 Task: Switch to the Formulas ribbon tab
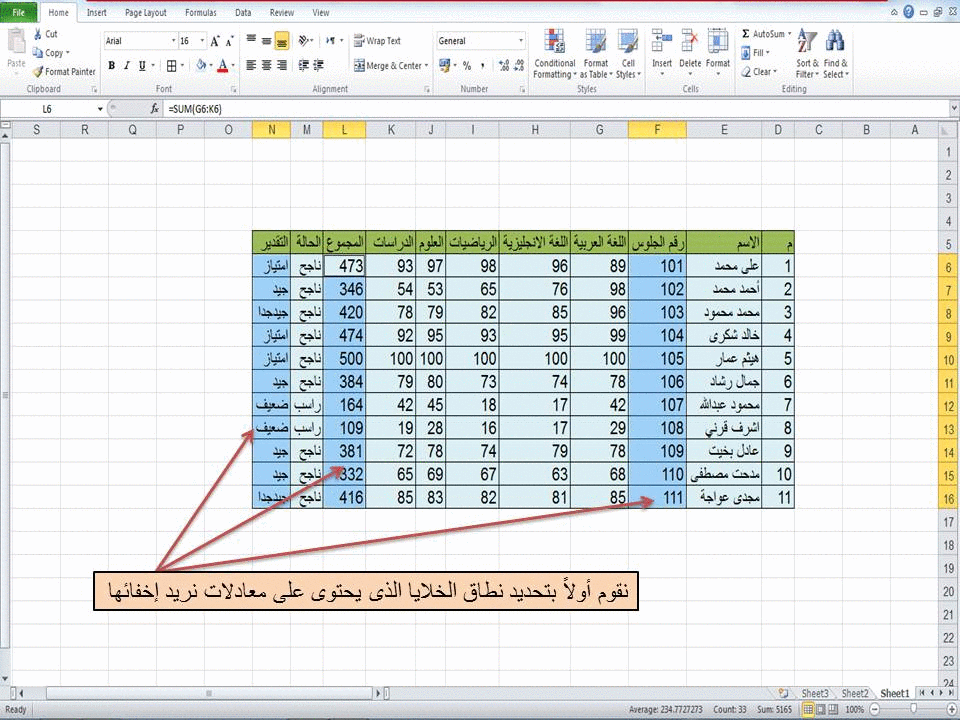200,12
